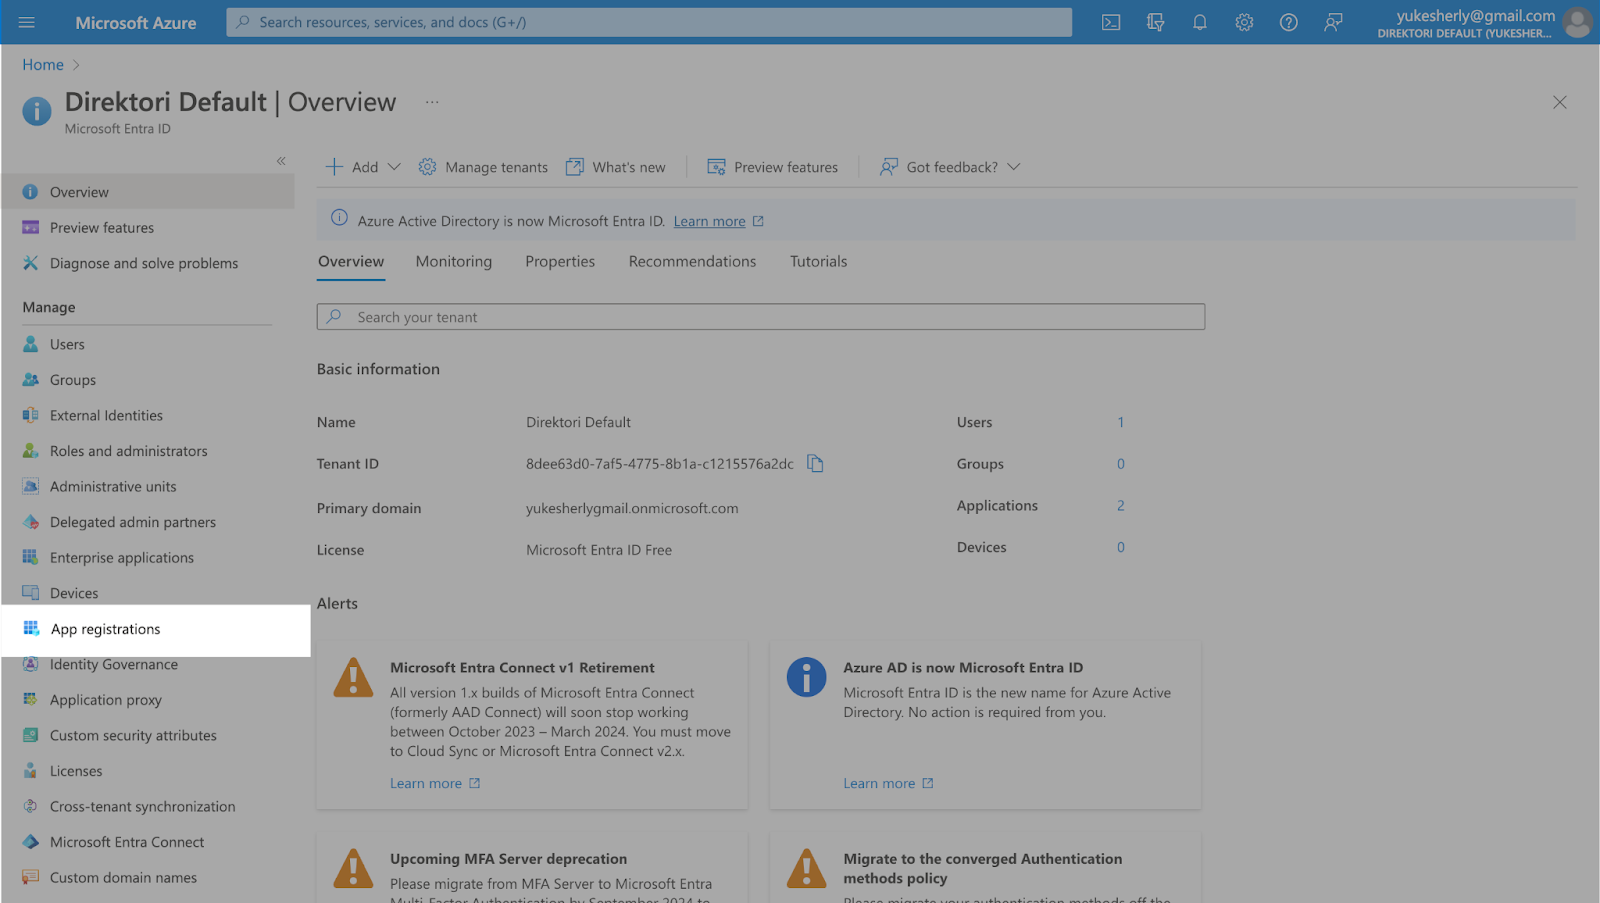
Task: Open more options ellipsis beside Overview title
Action: [432, 102]
